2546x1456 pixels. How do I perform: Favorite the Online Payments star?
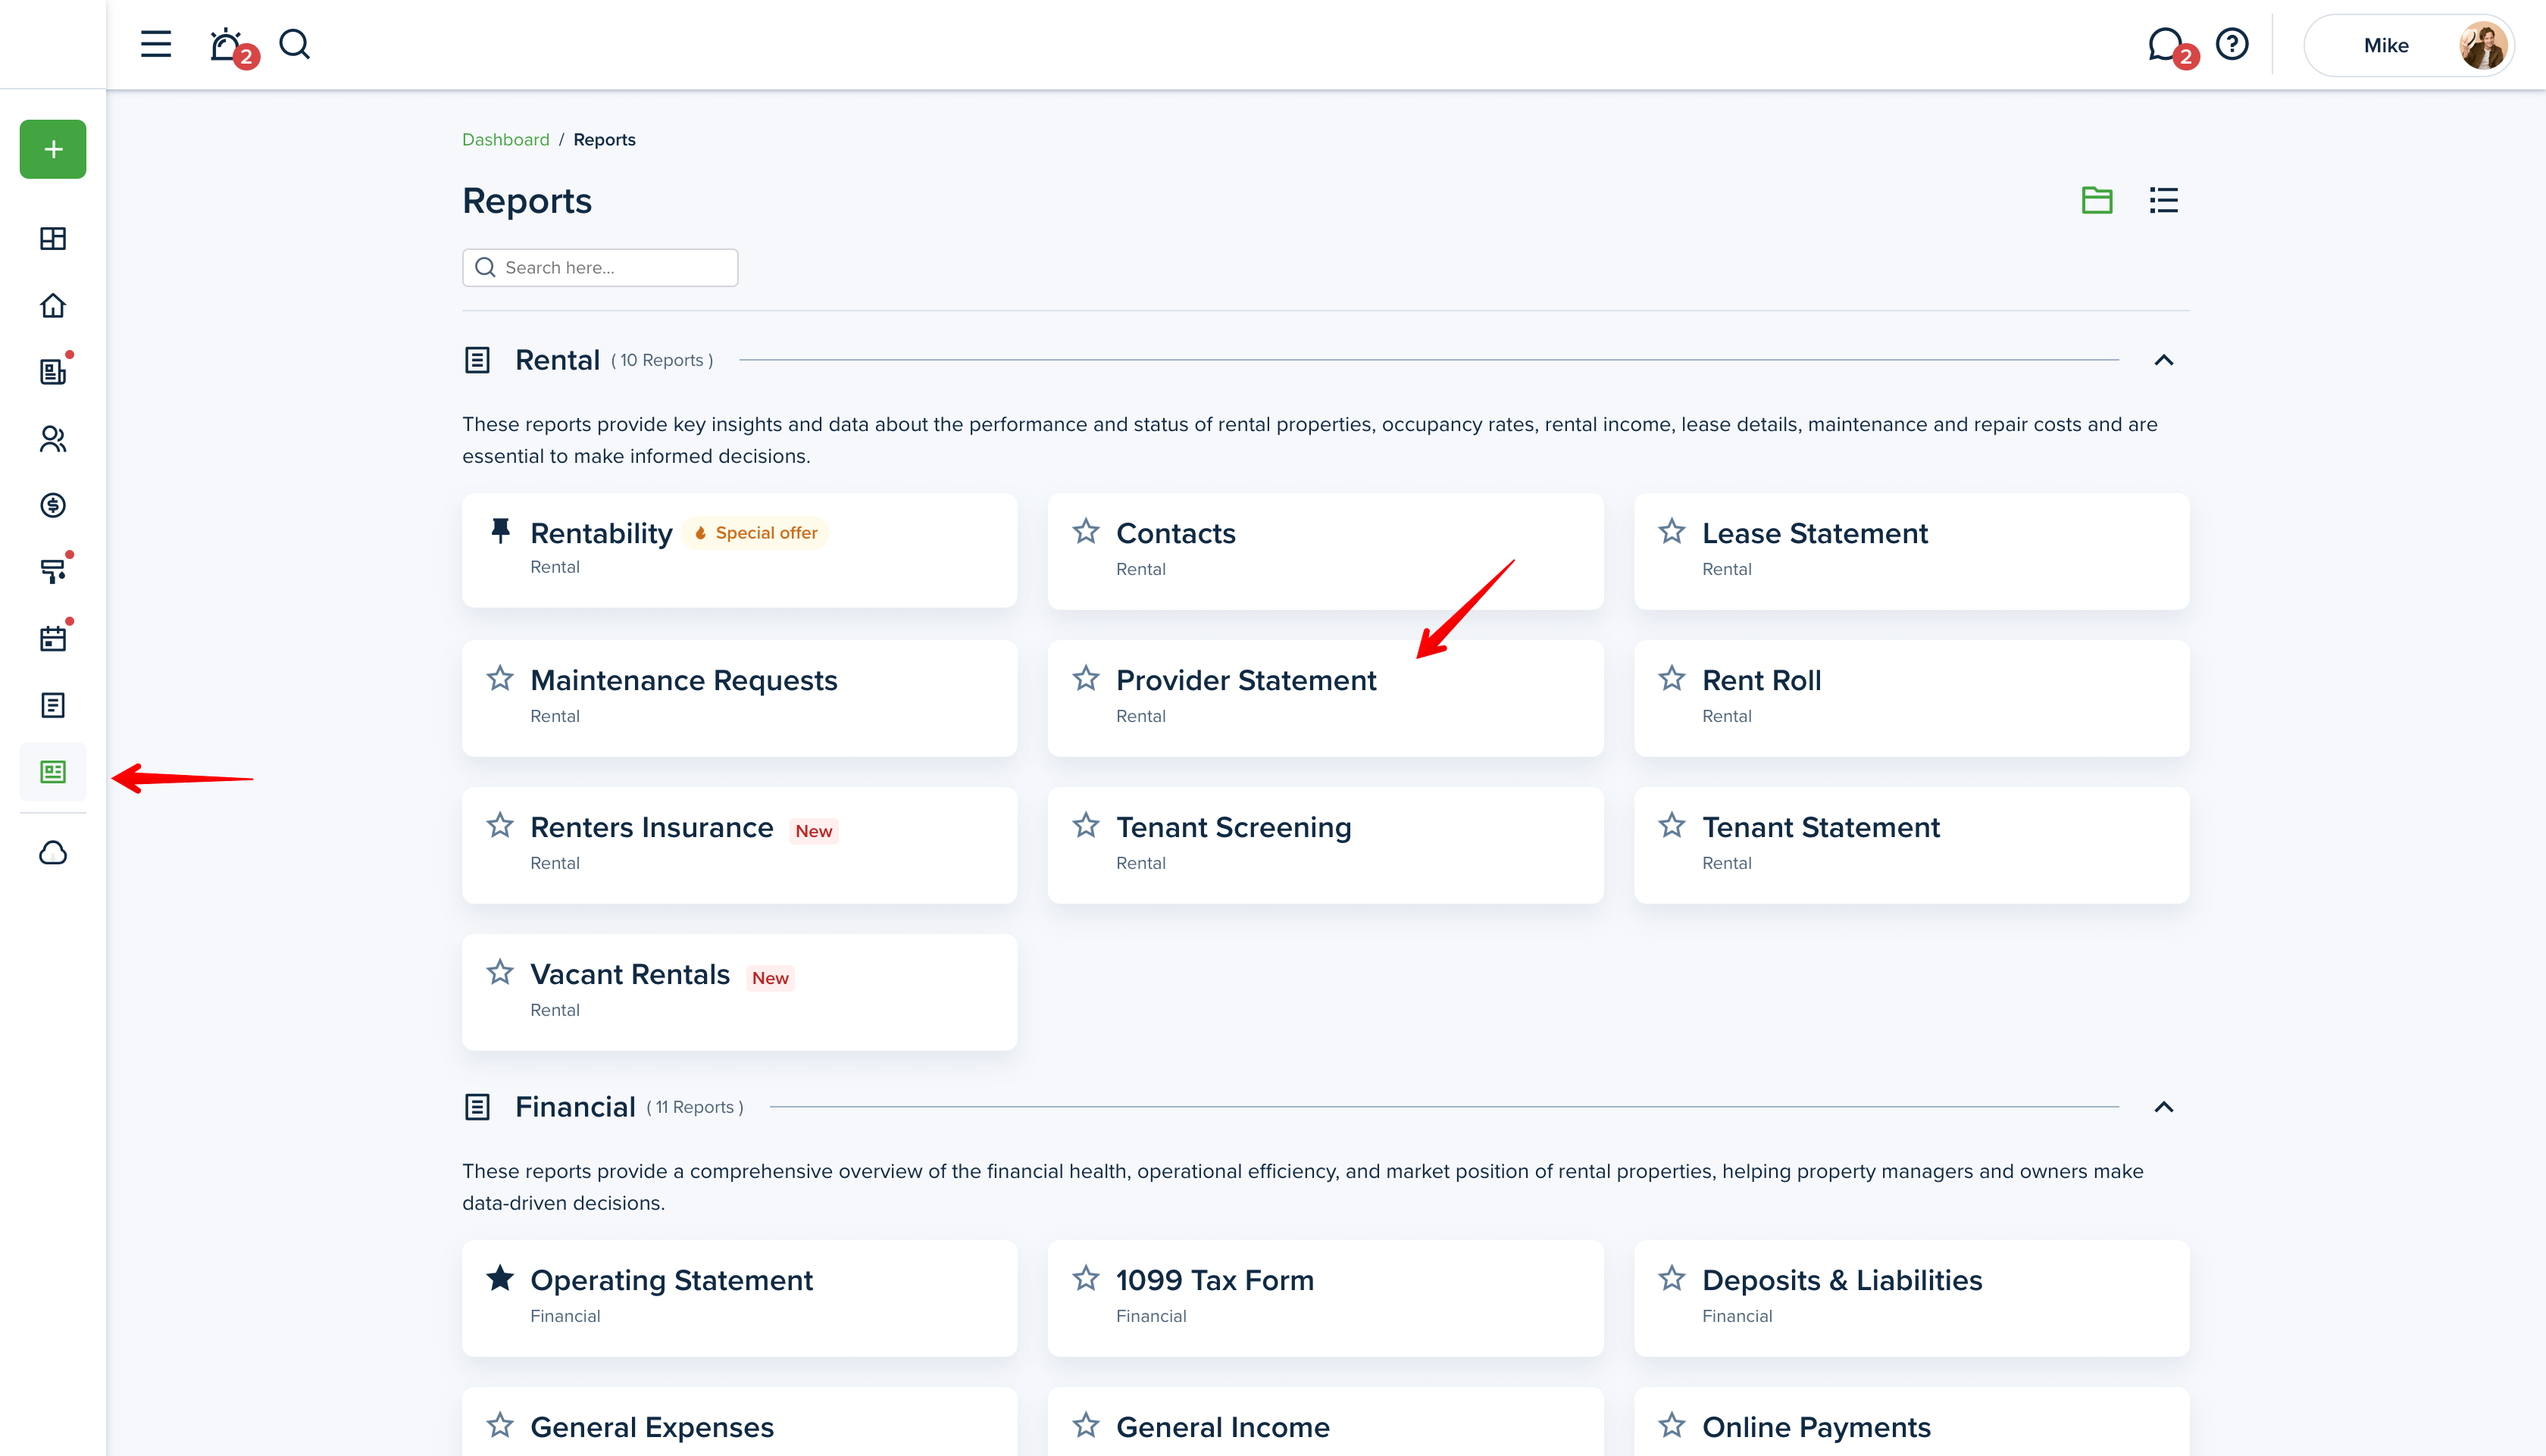coord(1672,1425)
